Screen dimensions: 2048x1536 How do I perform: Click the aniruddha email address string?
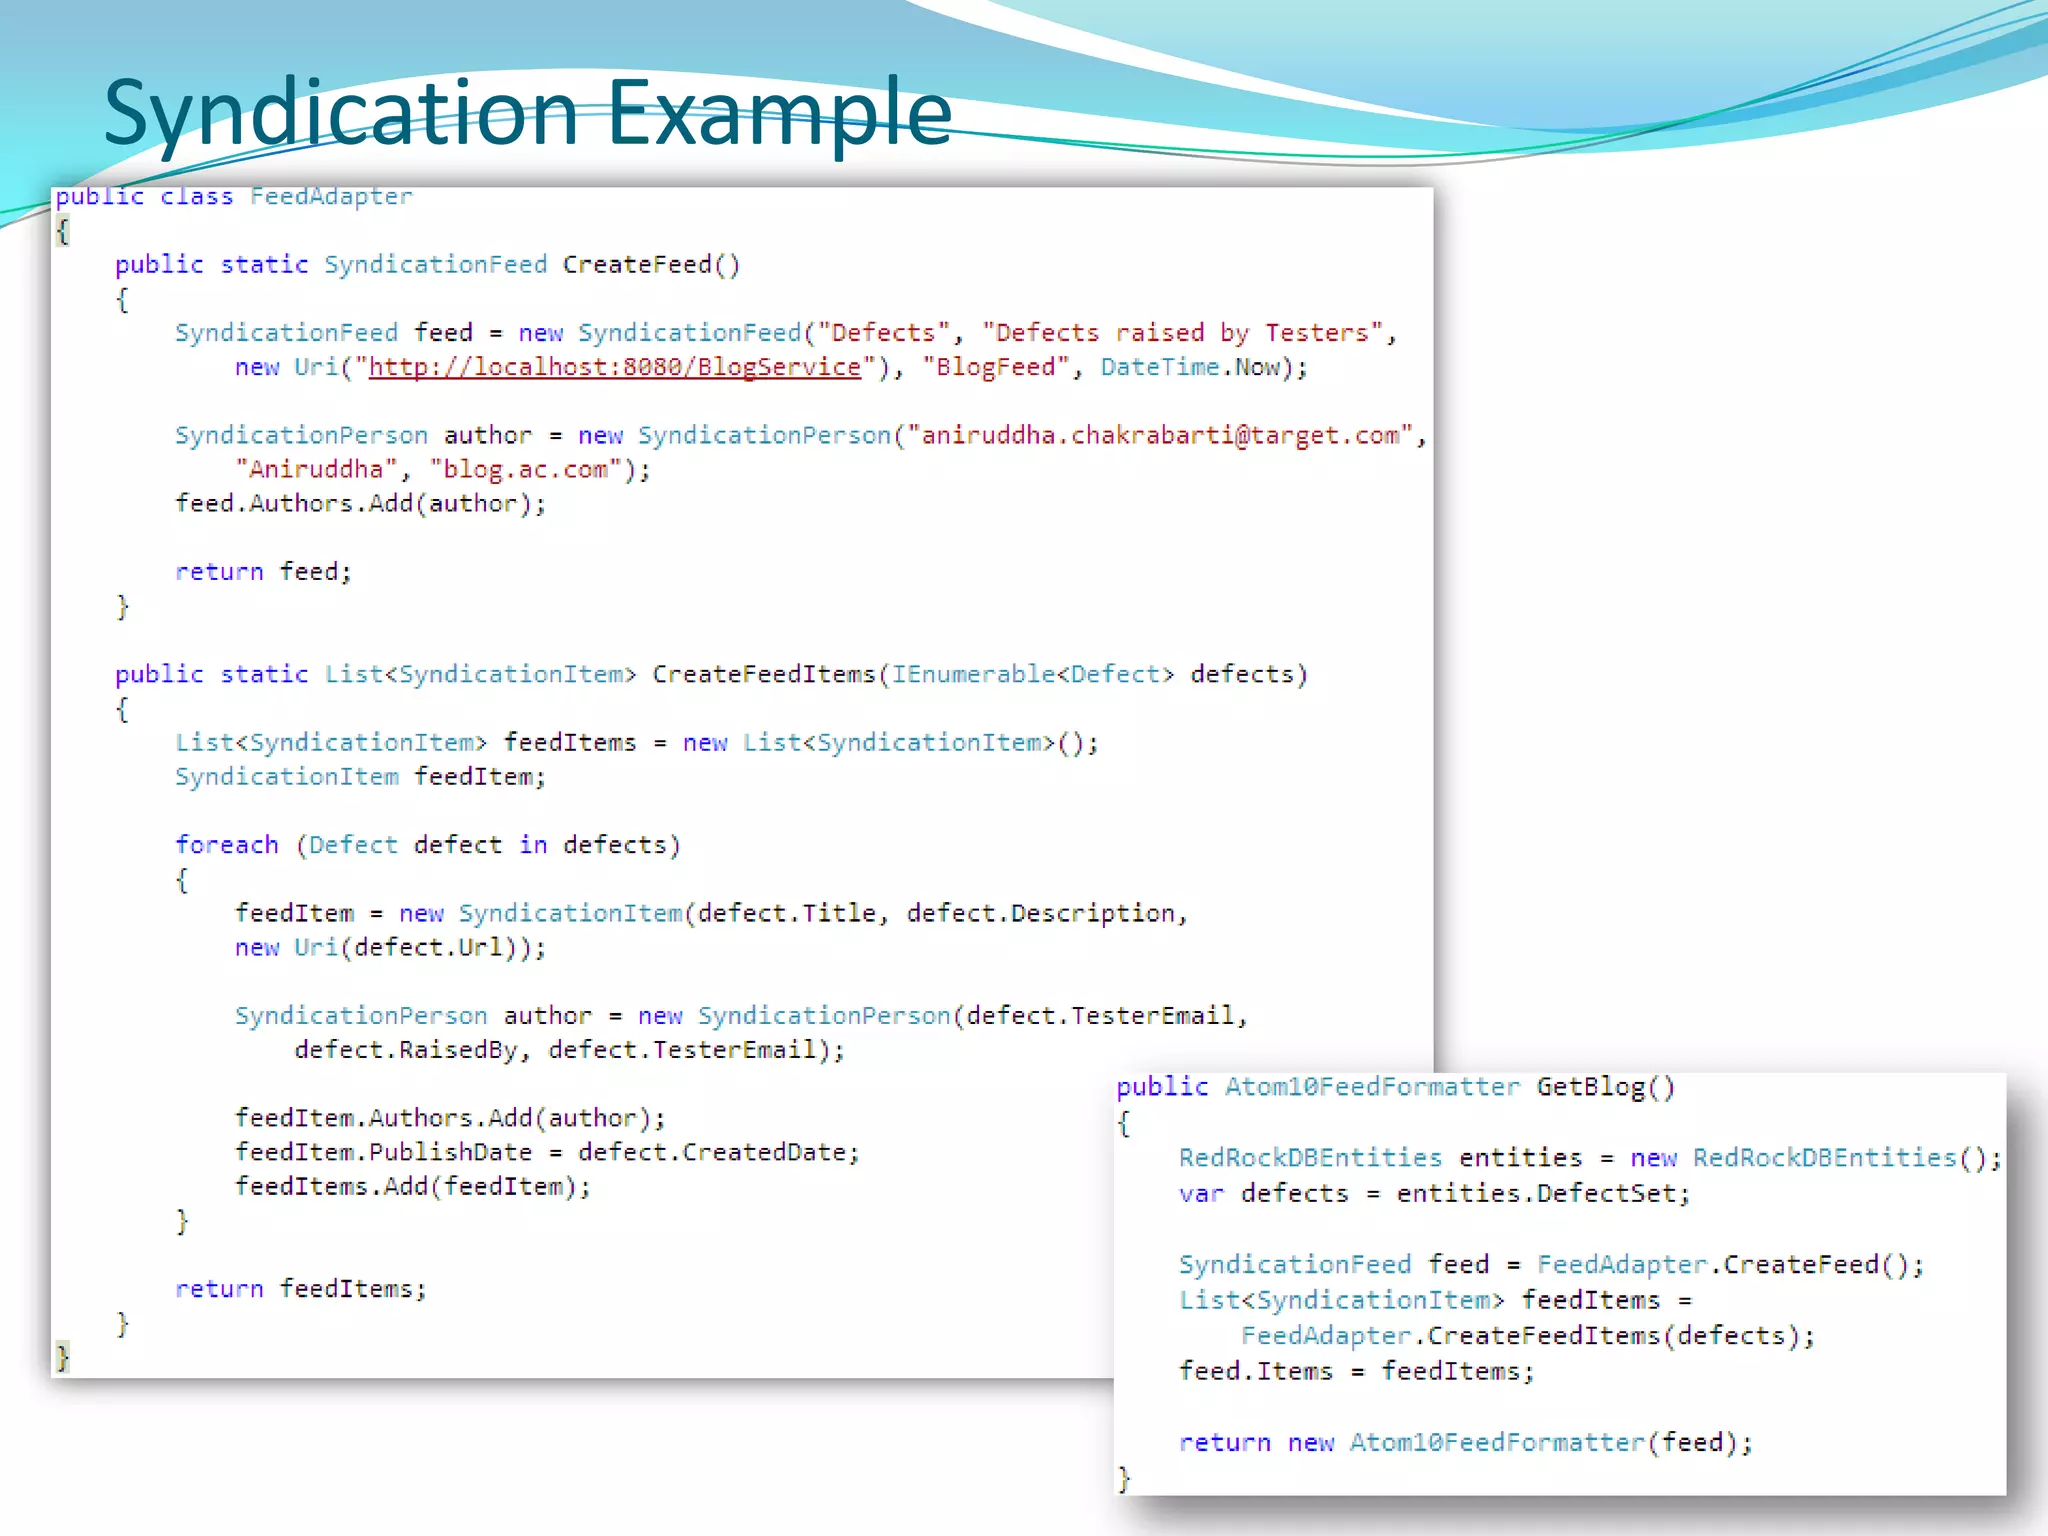(1159, 435)
